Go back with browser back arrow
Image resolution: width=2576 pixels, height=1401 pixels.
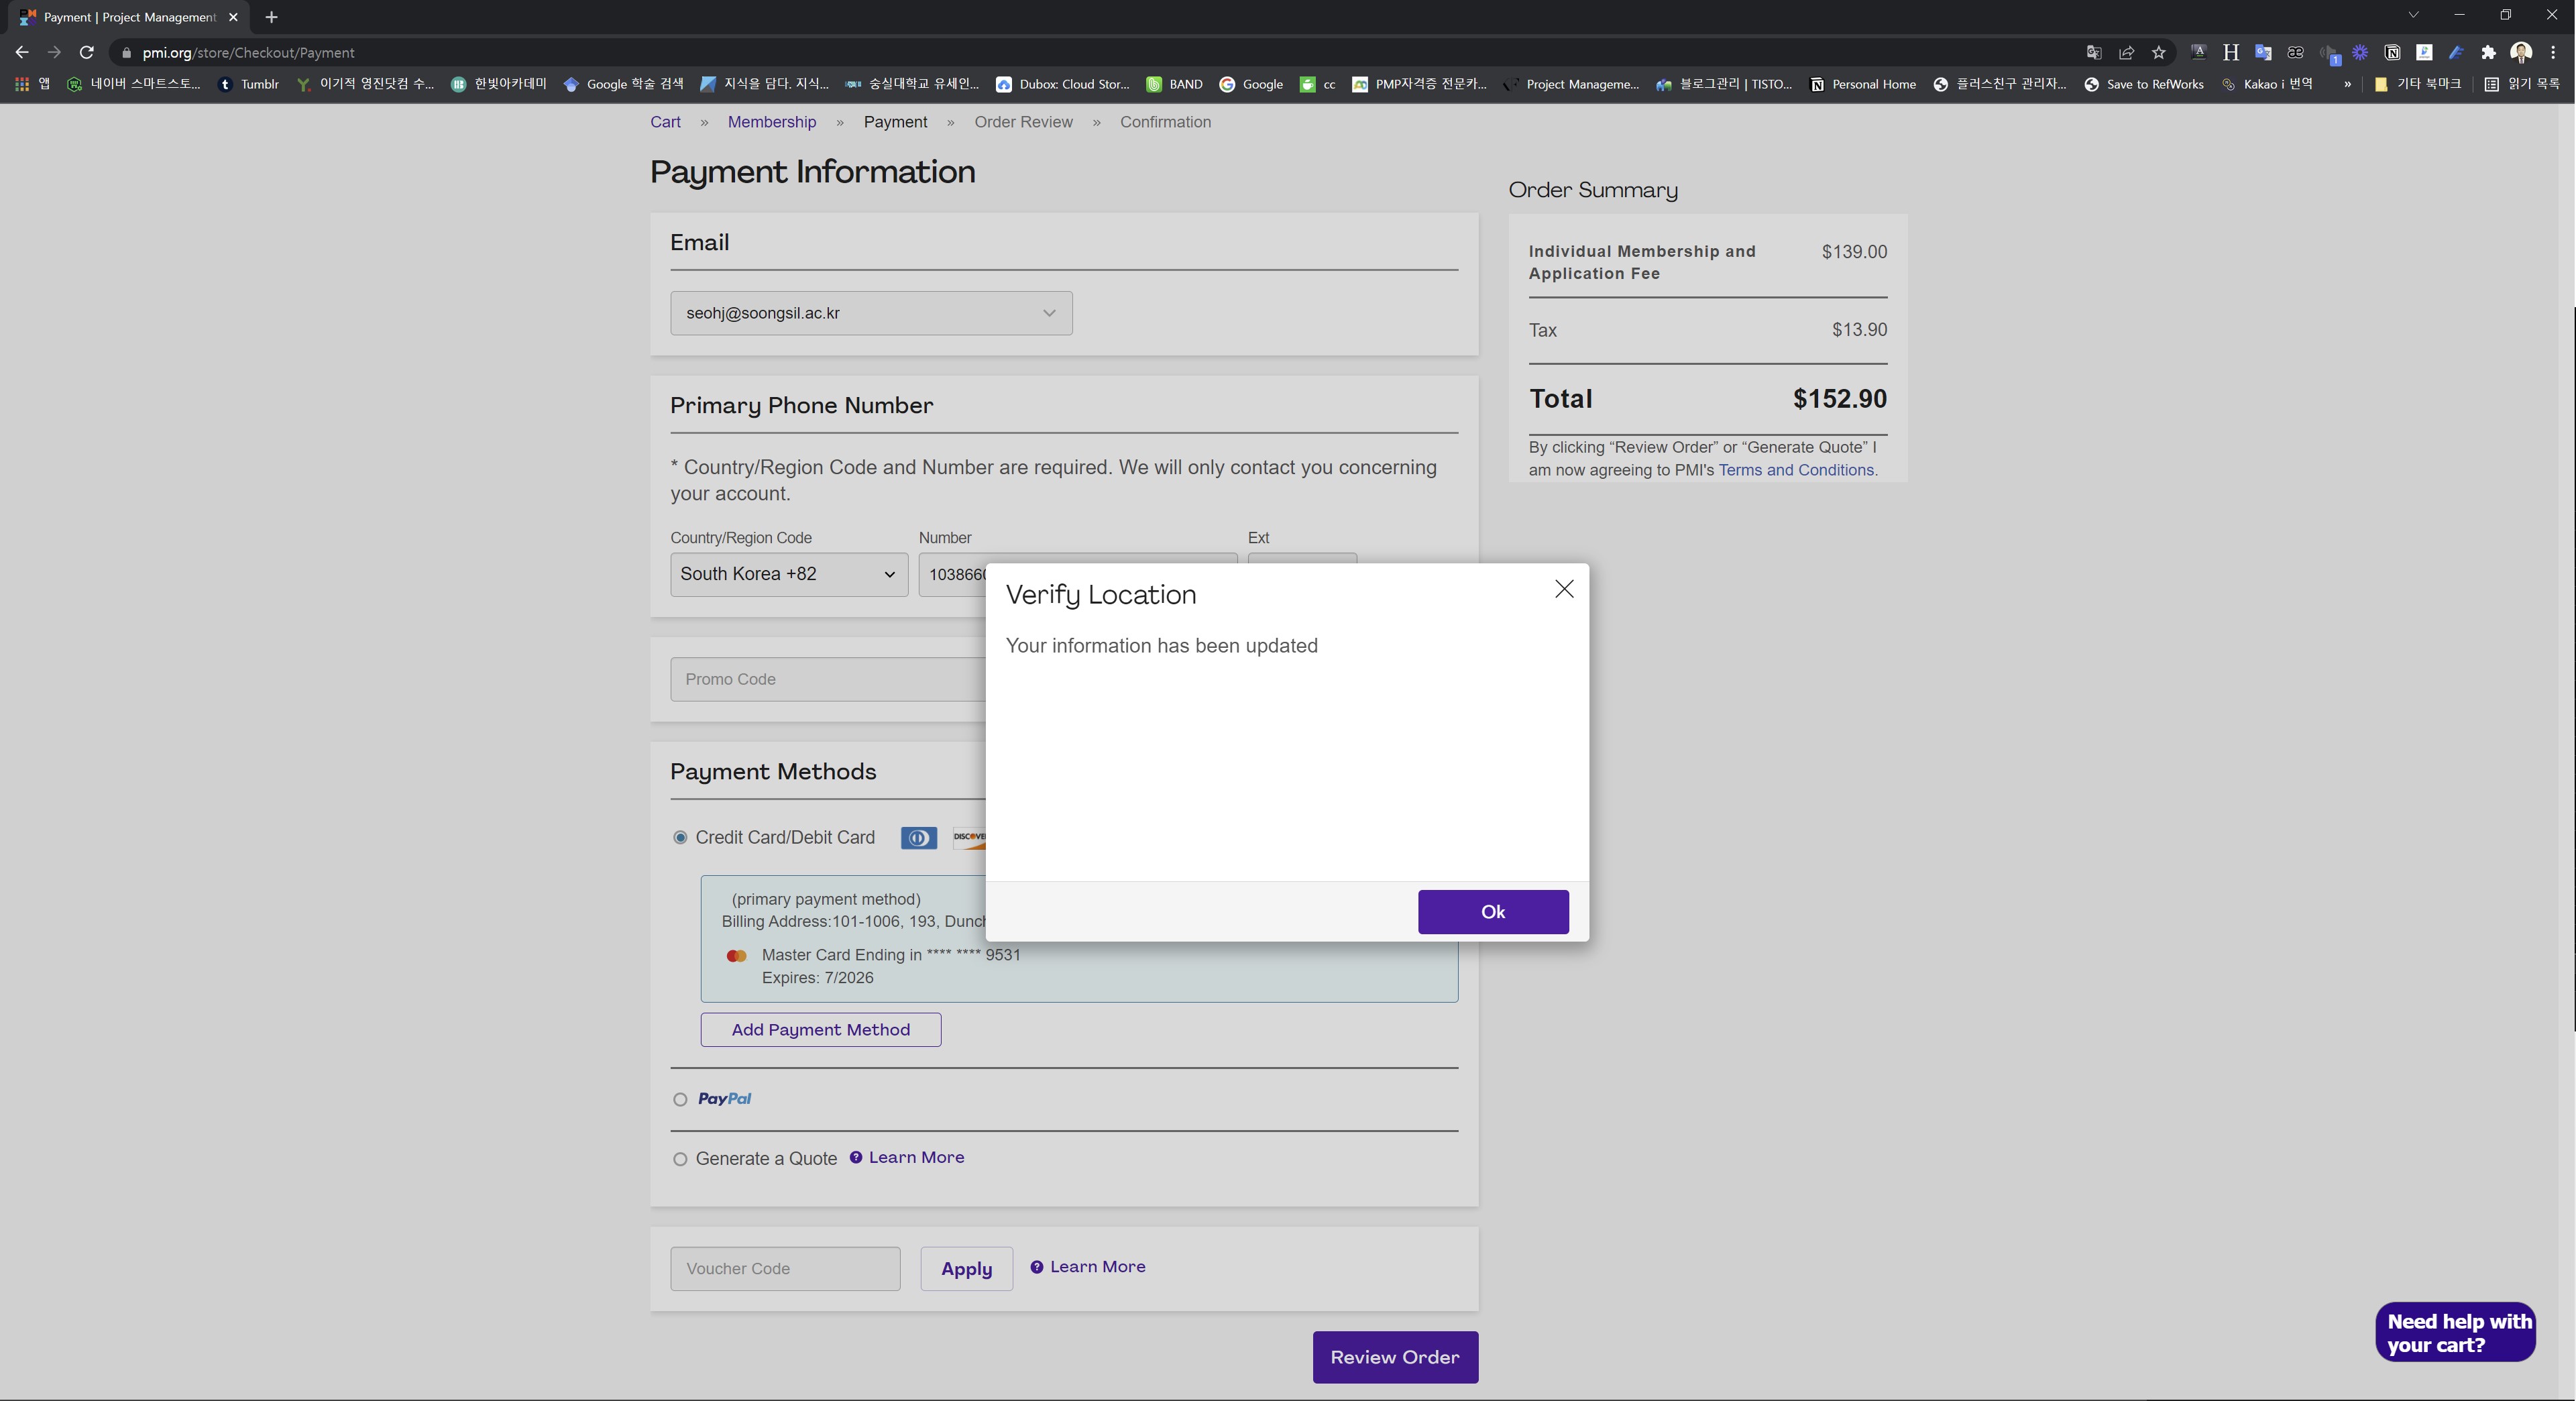point(22,52)
